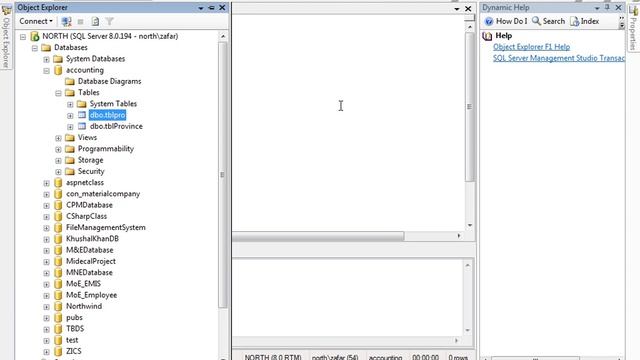Expand the dbo.tblProvince table node

70,127
